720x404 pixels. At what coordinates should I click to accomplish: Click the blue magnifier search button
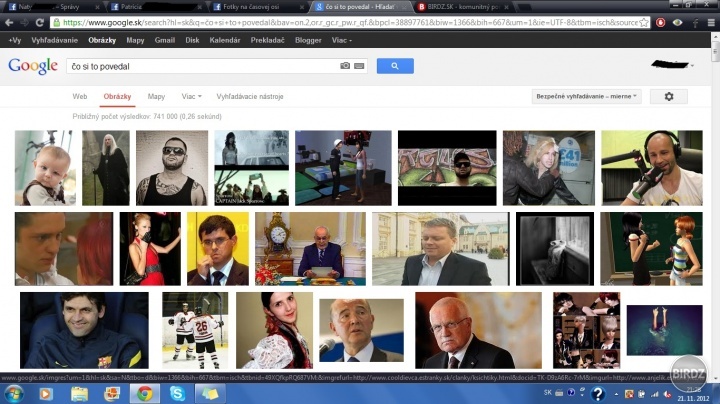[395, 66]
